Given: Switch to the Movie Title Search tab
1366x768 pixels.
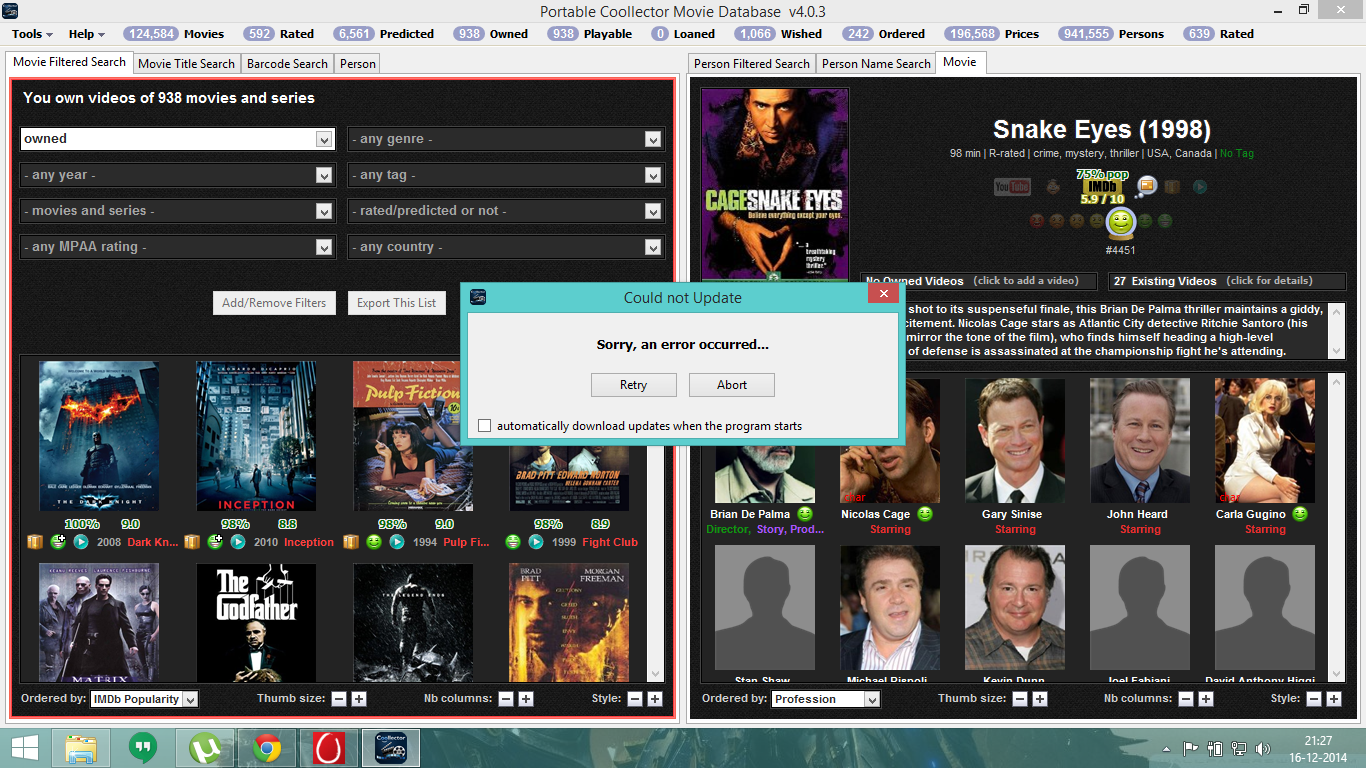Looking at the screenshot, I should pyautogui.click(x=187, y=63).
